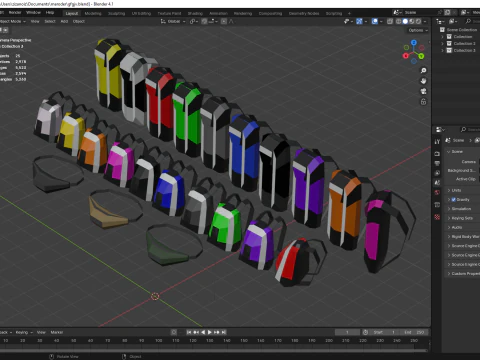Select solid viewport shading
The height and width of the screenshot is (360, 480).
point(405,21)
